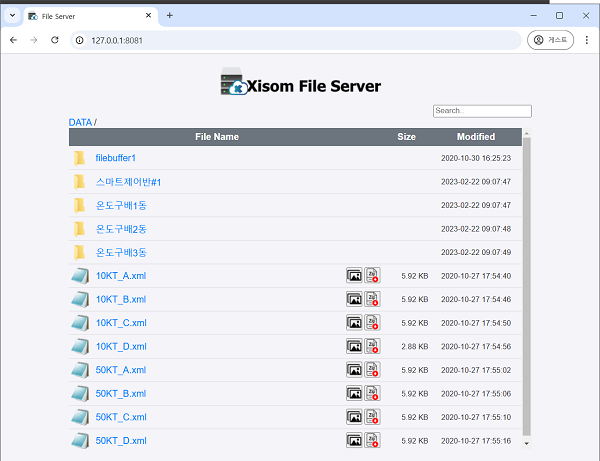
Task: Open Chrome's three-dot menu
Action: pos(587,40)
